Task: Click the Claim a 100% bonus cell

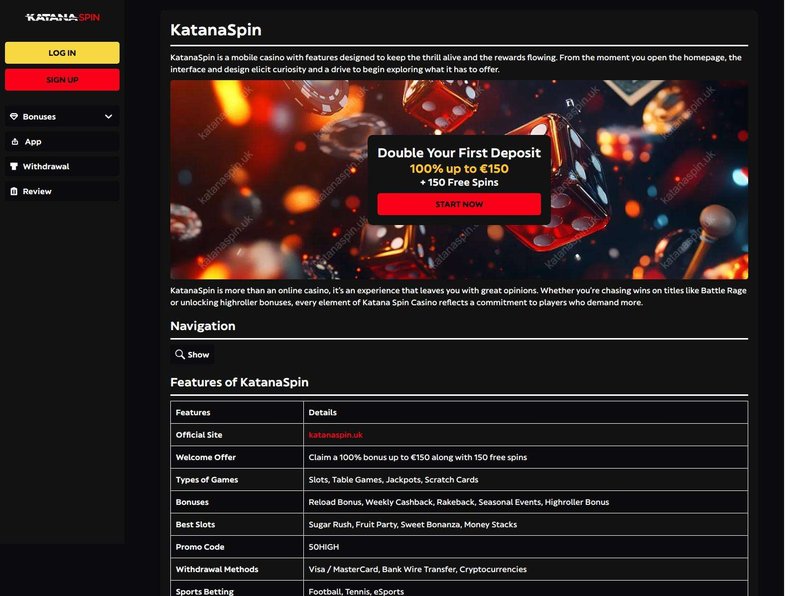Action: point(418,457)
